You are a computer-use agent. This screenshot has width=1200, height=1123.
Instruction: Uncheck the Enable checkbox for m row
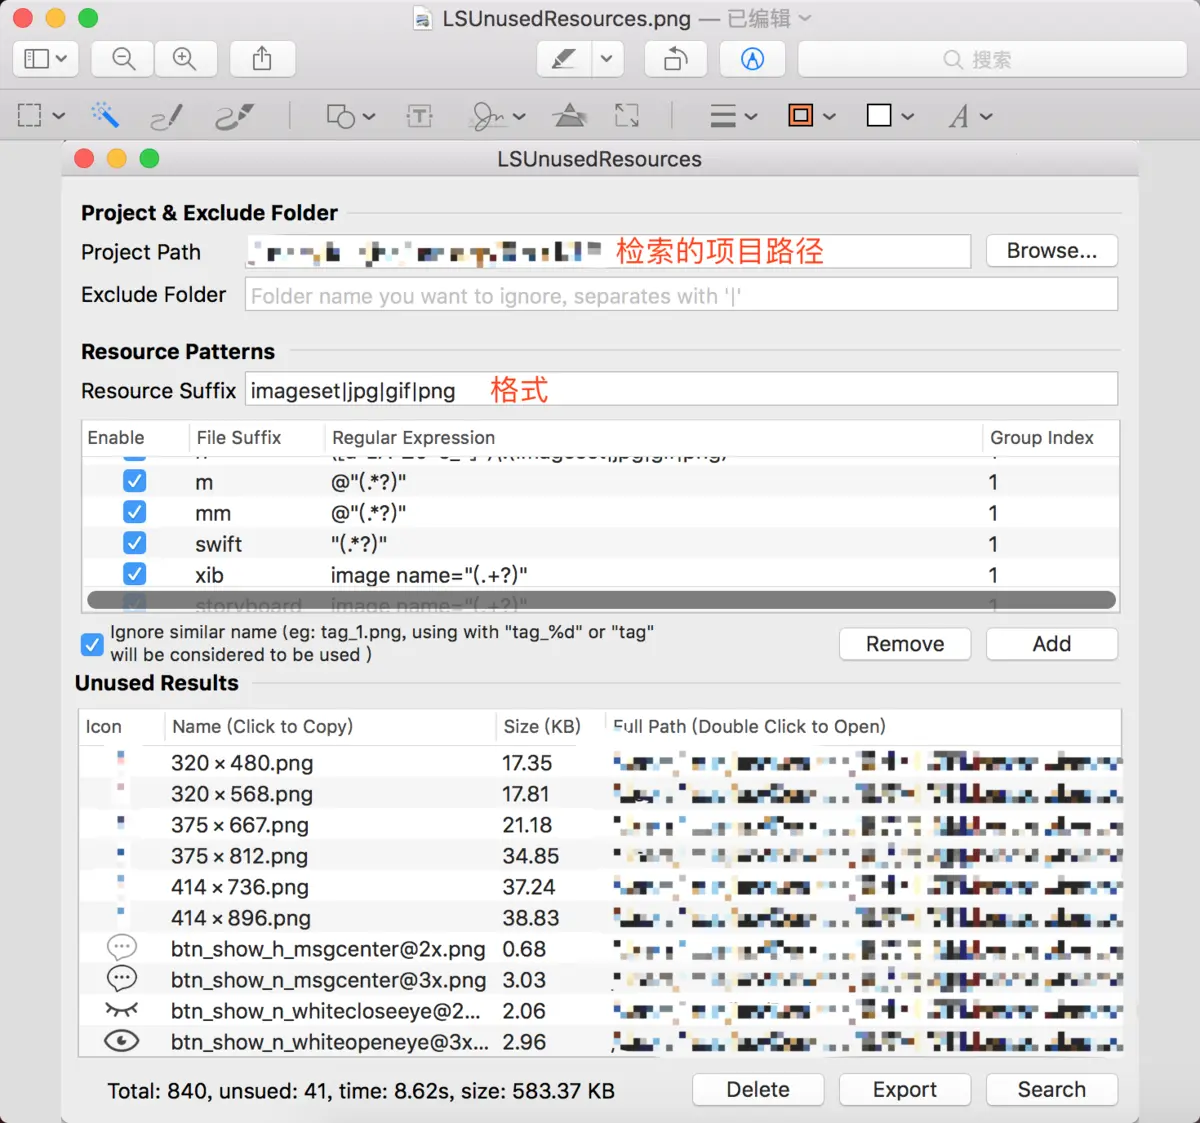(x=134, y=481)
